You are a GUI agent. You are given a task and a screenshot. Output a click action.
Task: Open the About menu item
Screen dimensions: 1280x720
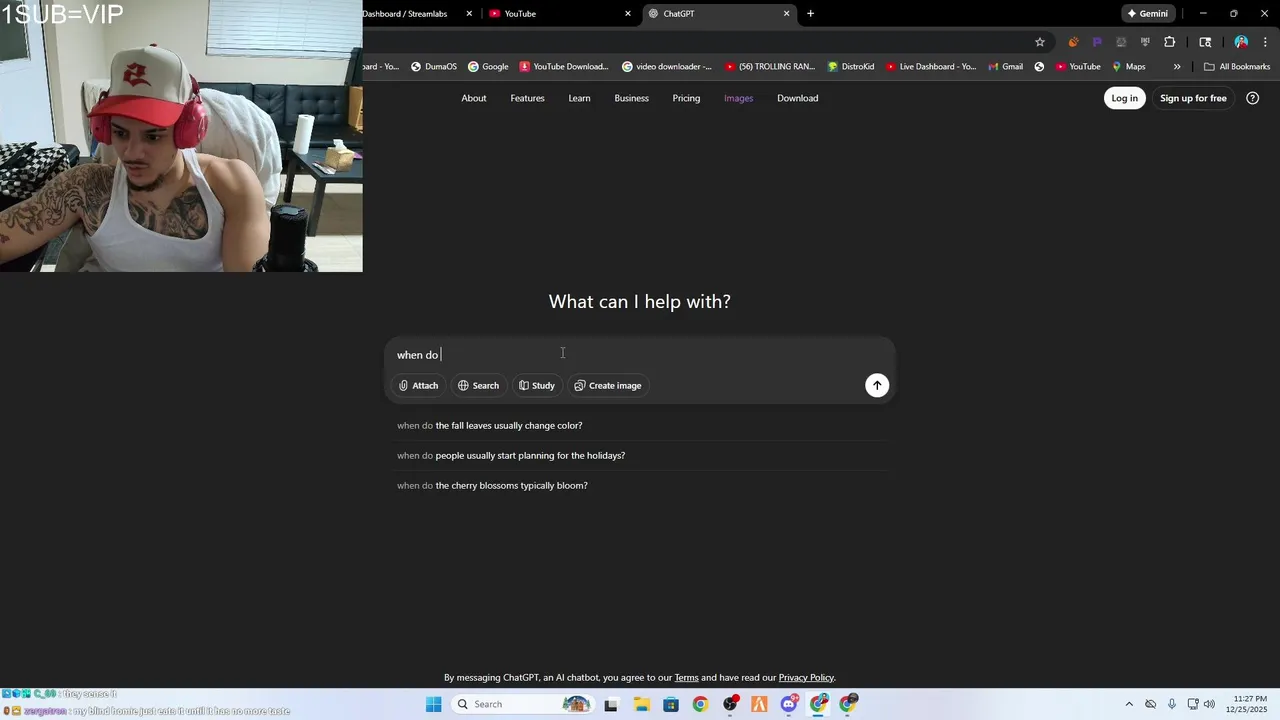tap(474, 98)
